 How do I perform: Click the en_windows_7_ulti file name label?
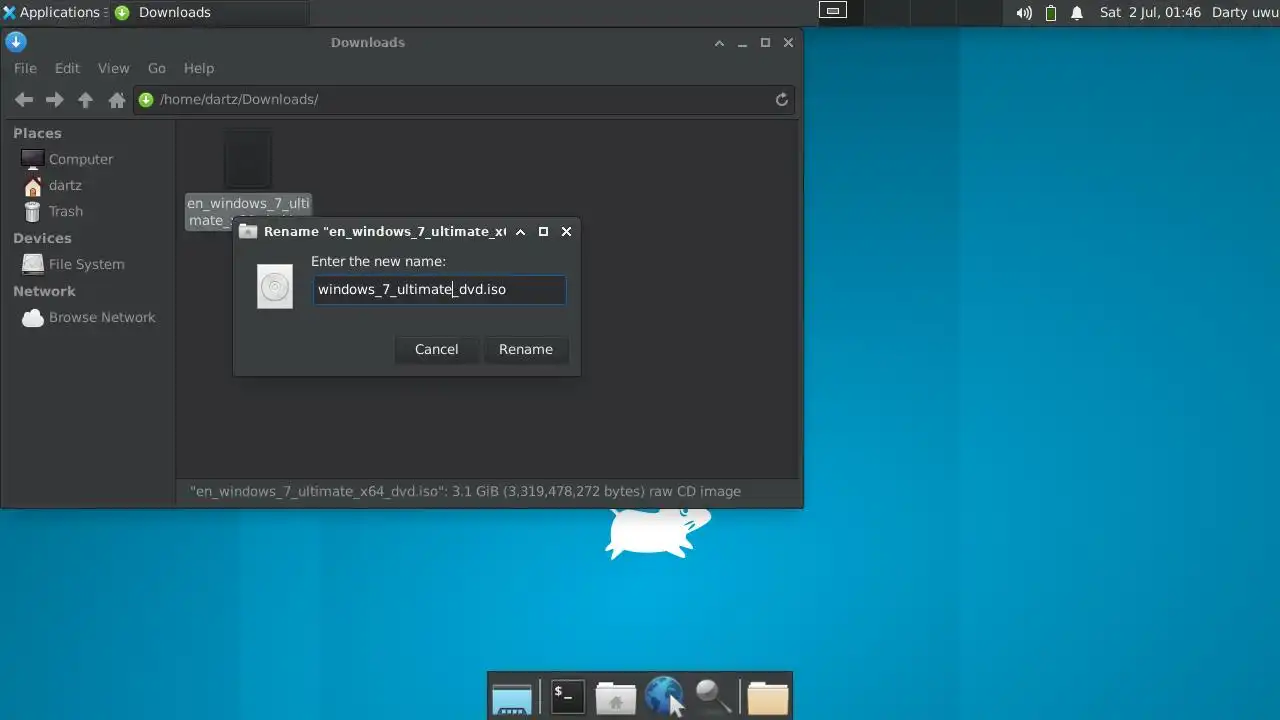(x=248, y=211)
